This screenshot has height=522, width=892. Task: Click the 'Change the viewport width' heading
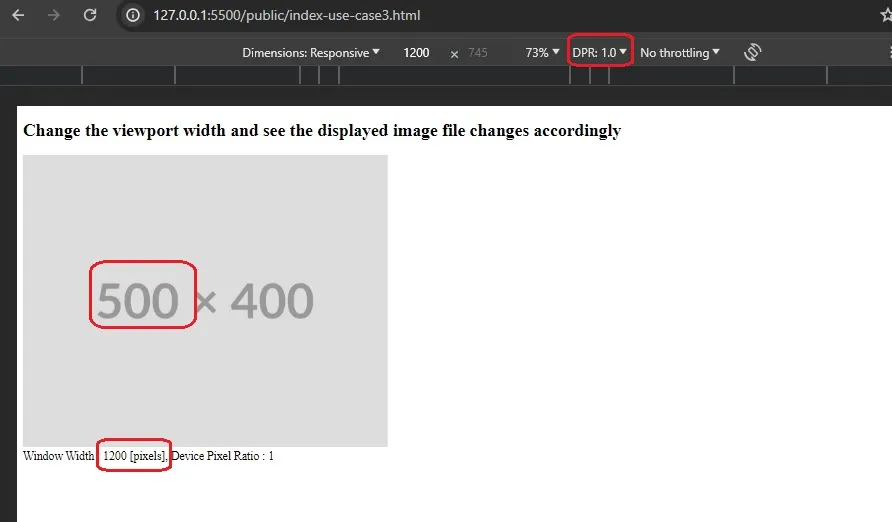point(321,131)
